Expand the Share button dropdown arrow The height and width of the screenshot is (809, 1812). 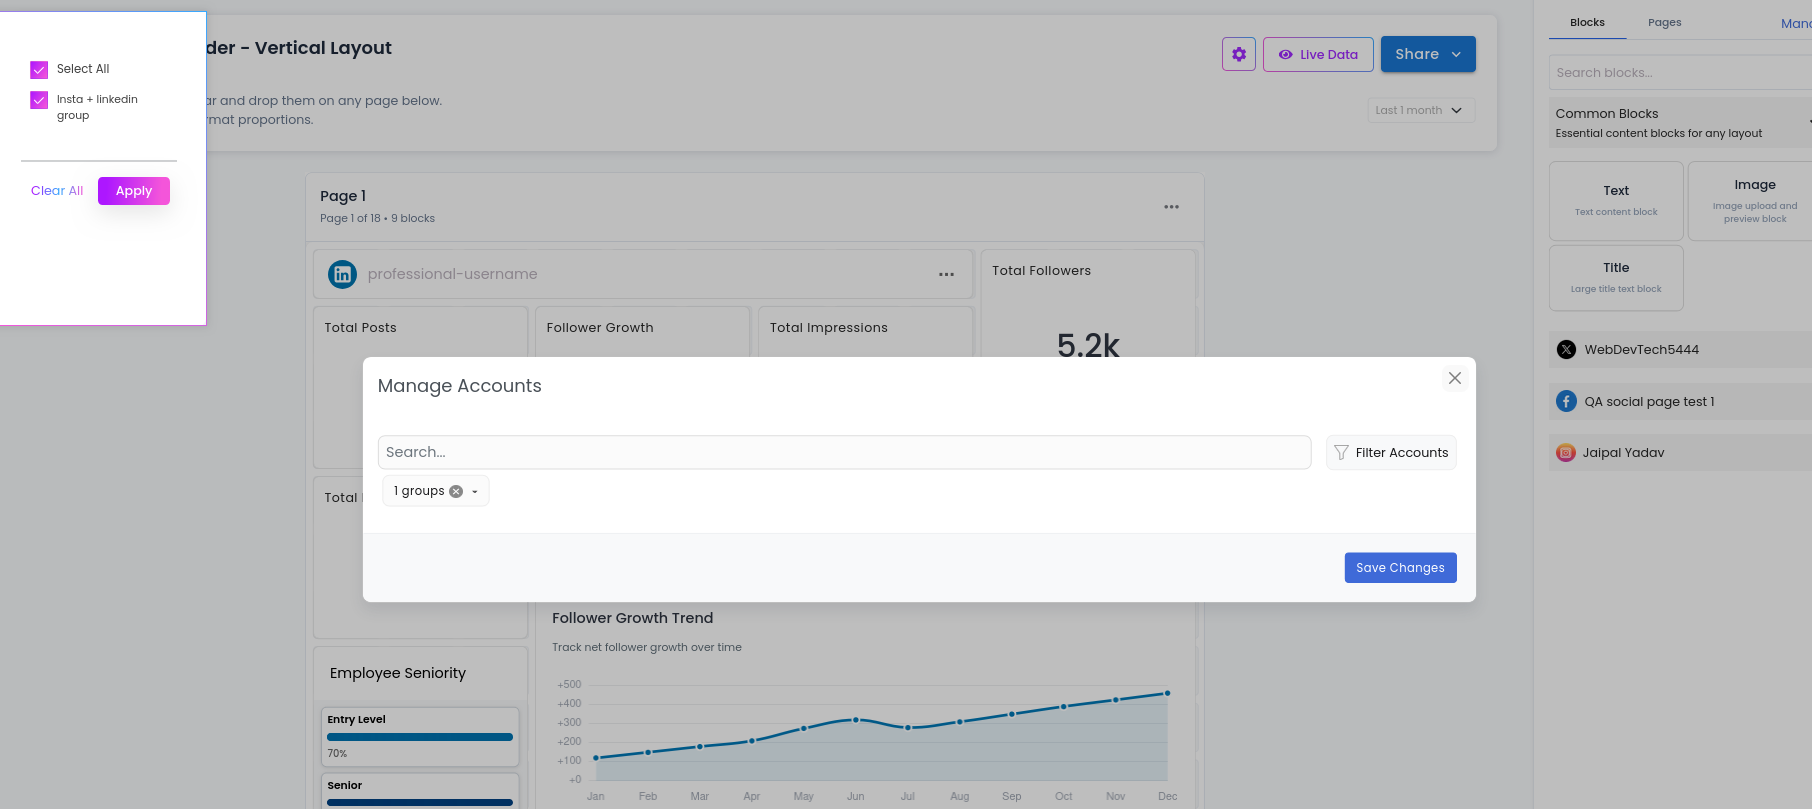1456,55
